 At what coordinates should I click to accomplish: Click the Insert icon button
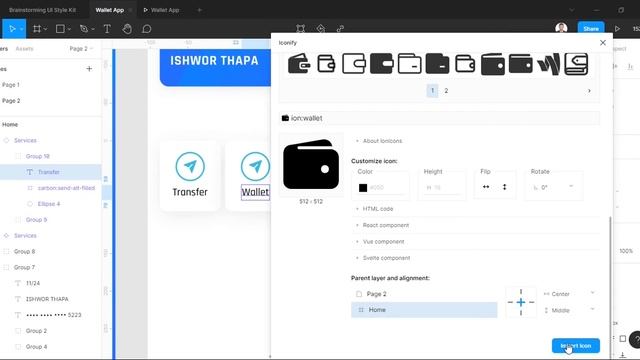(576, 346)
